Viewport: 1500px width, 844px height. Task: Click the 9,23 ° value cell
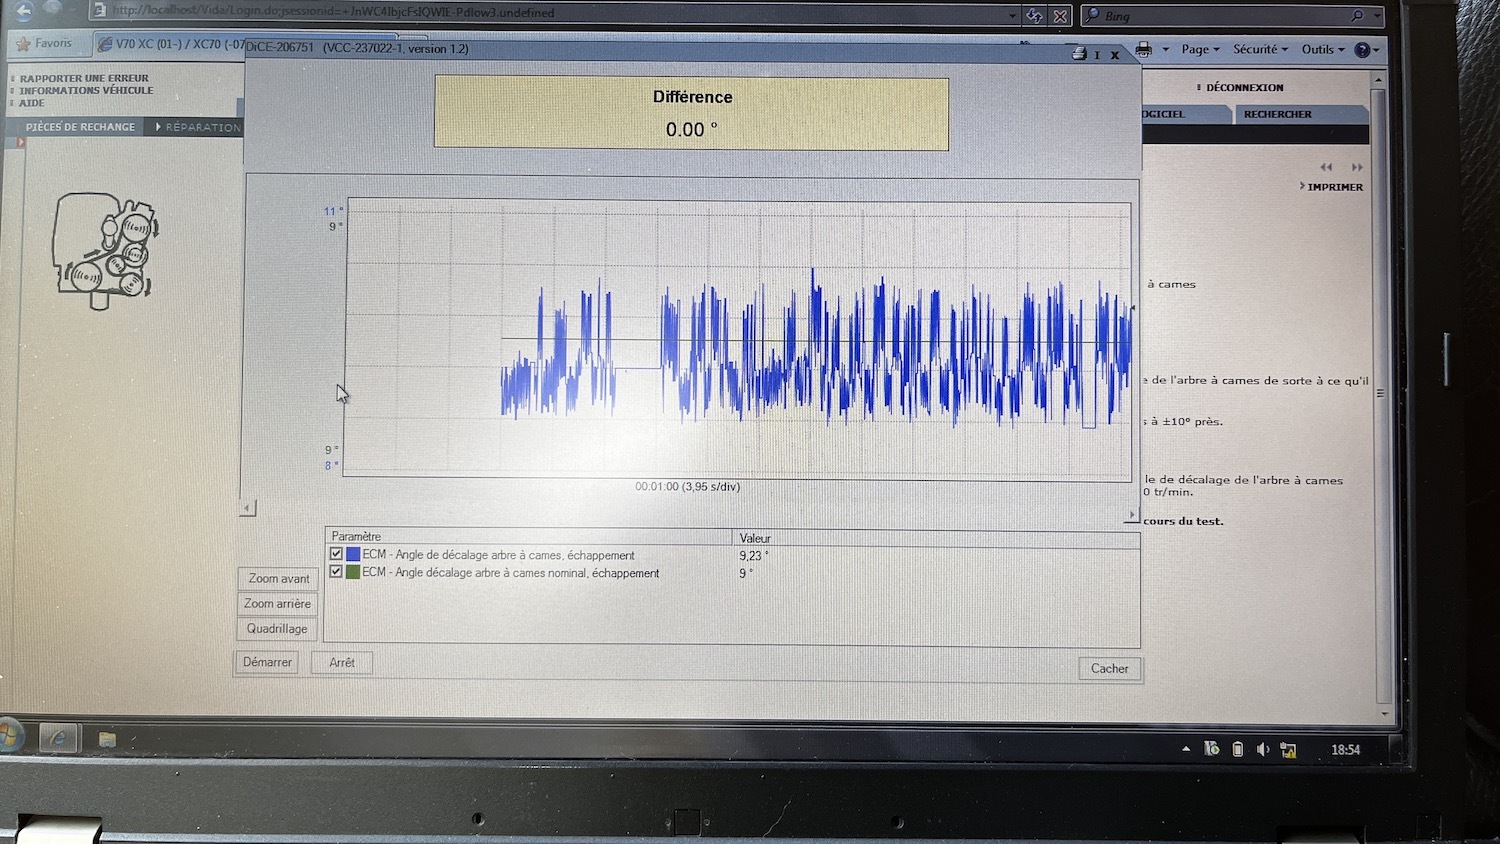click(x=754, y=556)
